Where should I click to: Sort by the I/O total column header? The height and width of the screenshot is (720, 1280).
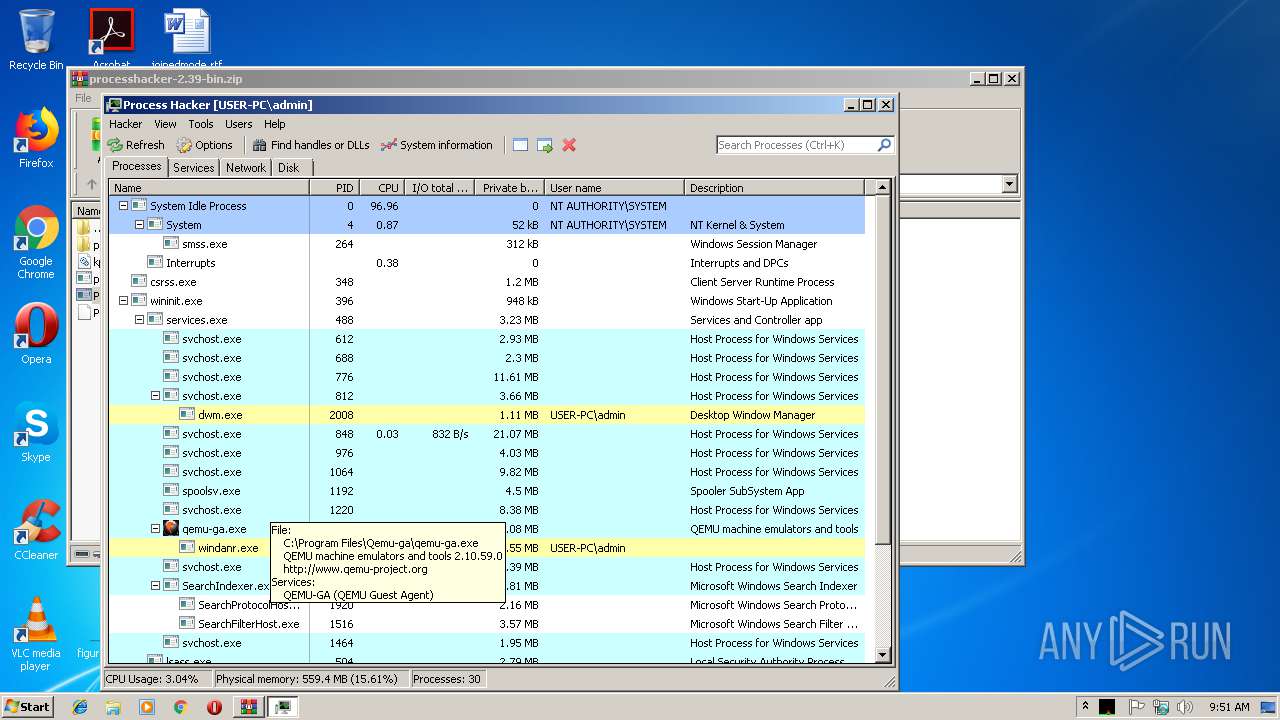(438, 187)
